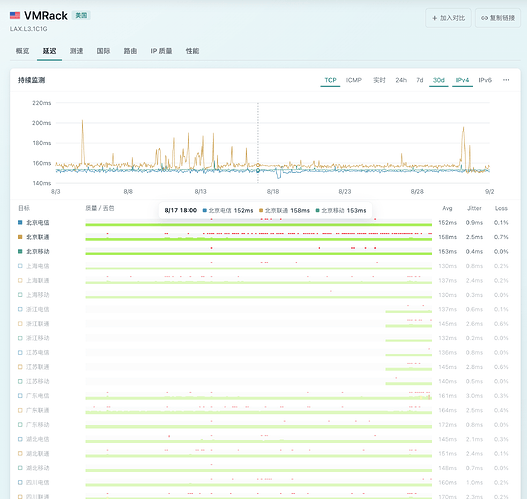Enable the 广东移动 series checkbox
This screenshot has width=527, height=499.
(20, 425)
